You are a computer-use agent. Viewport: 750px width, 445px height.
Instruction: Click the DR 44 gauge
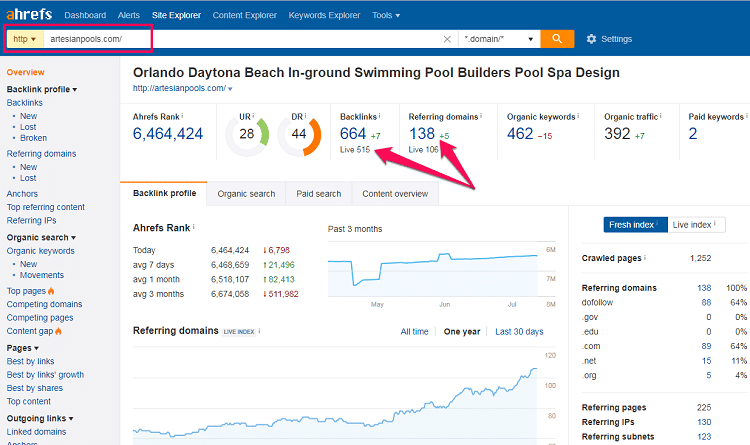(299, 134)
